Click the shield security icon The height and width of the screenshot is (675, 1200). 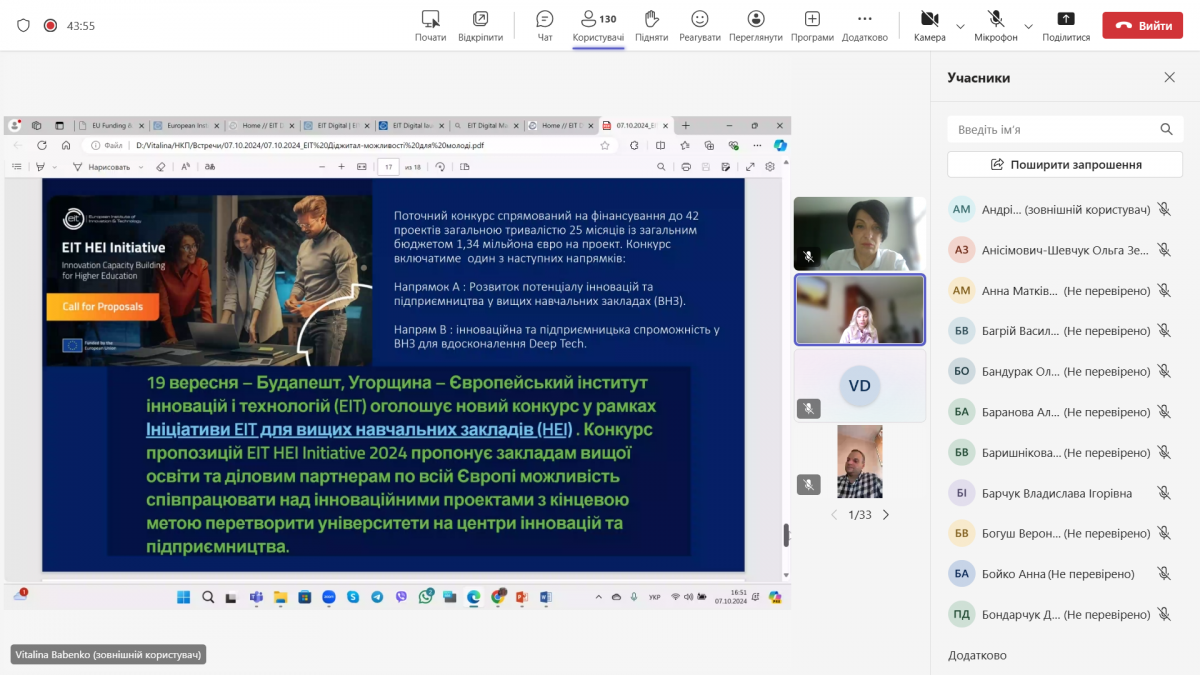coord(23,26)
